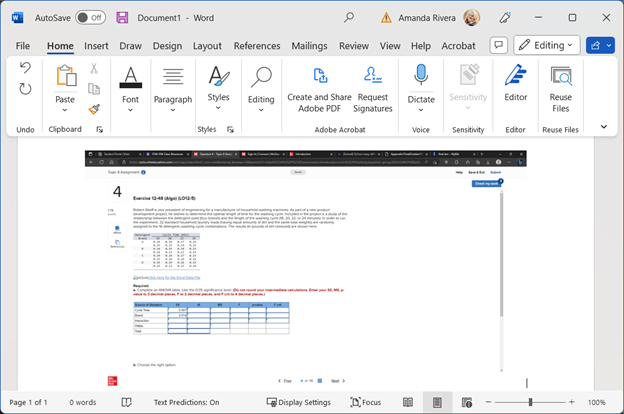Collapse the ribbon with the chevron
The image size is (624, 414).
tap(604, 127)
